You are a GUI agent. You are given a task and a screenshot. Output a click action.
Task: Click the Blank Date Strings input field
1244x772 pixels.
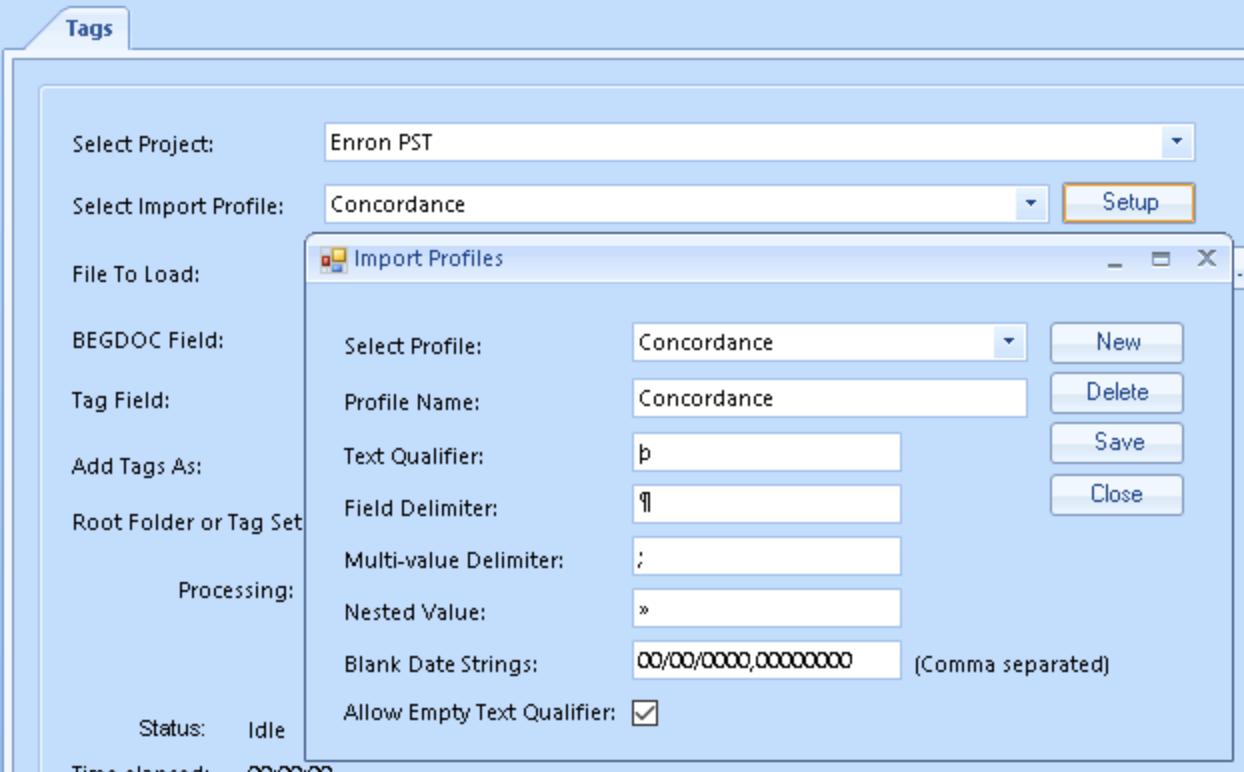(x=767, y=660)
